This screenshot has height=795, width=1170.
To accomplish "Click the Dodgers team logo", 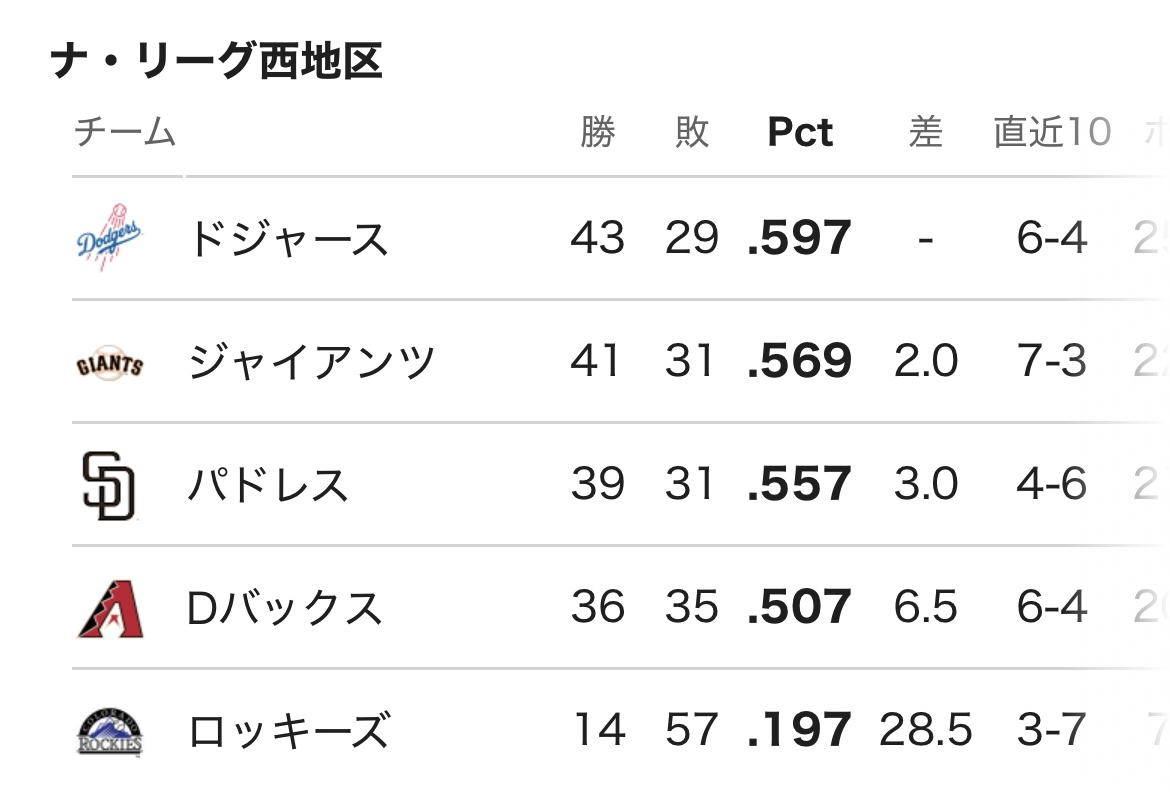I will (110, 239).
